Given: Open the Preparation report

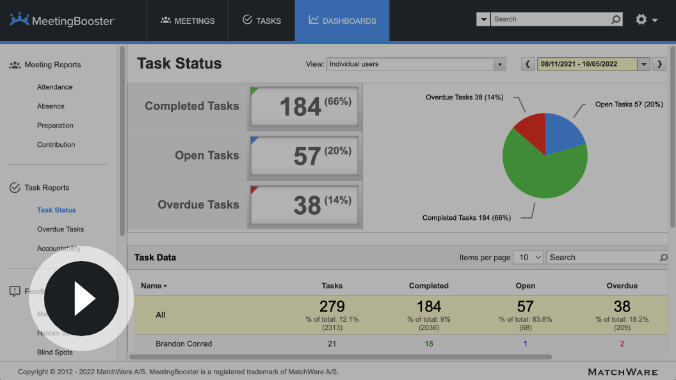Looking at the screenshot, I should [x=55, y=126].
